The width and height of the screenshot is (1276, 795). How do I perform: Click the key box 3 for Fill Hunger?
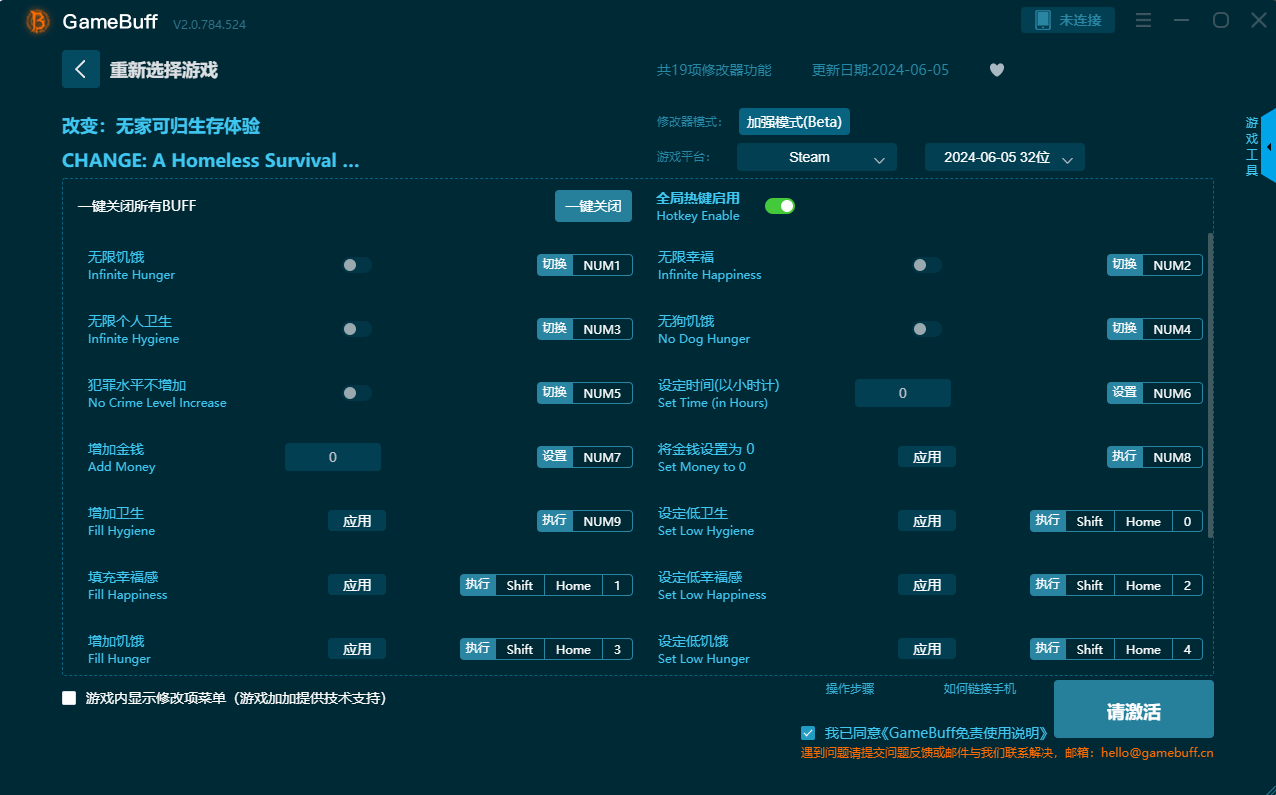617,649
